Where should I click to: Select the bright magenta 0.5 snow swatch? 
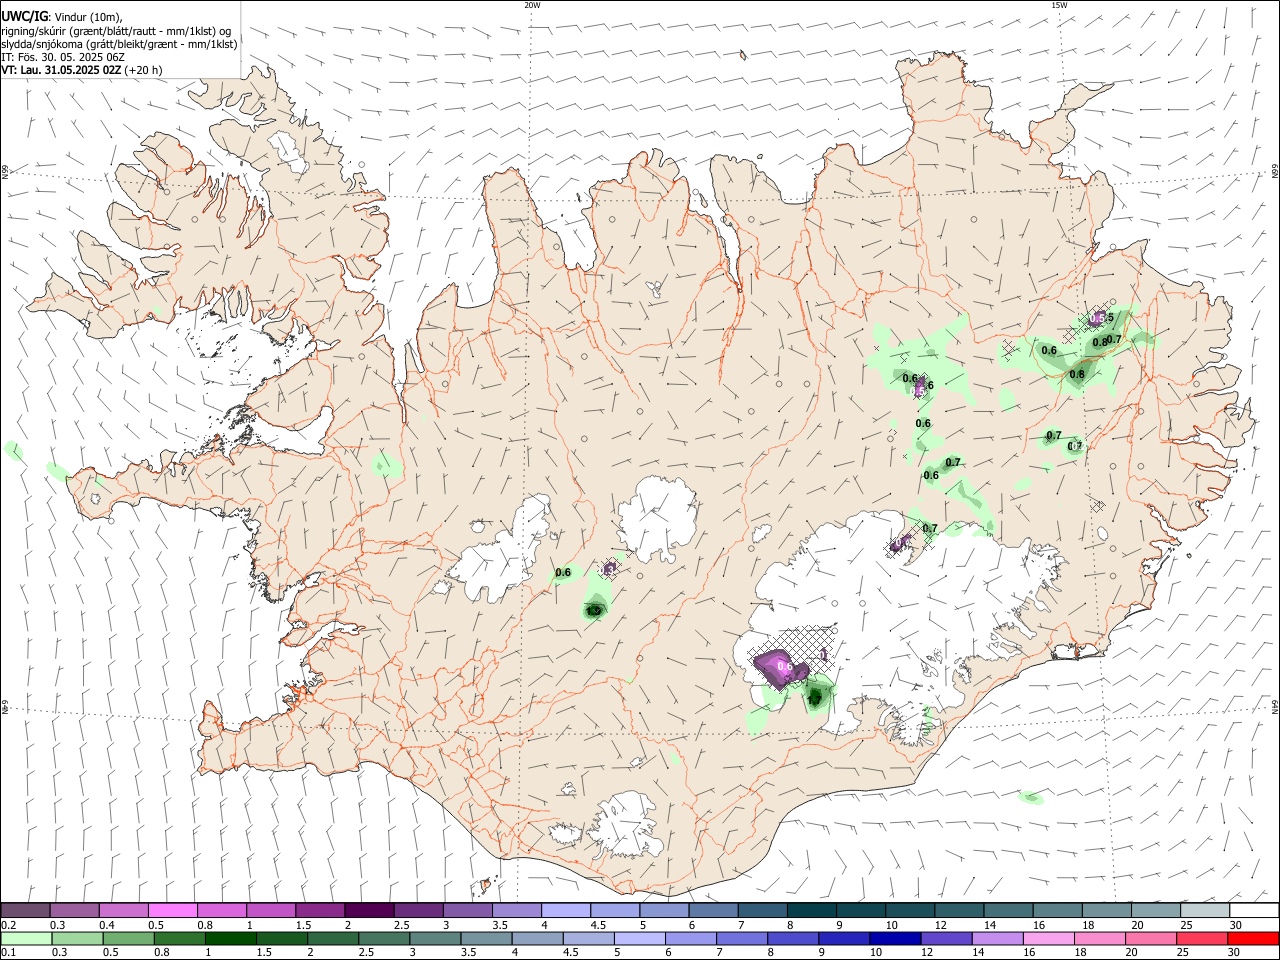click(172, 911)
